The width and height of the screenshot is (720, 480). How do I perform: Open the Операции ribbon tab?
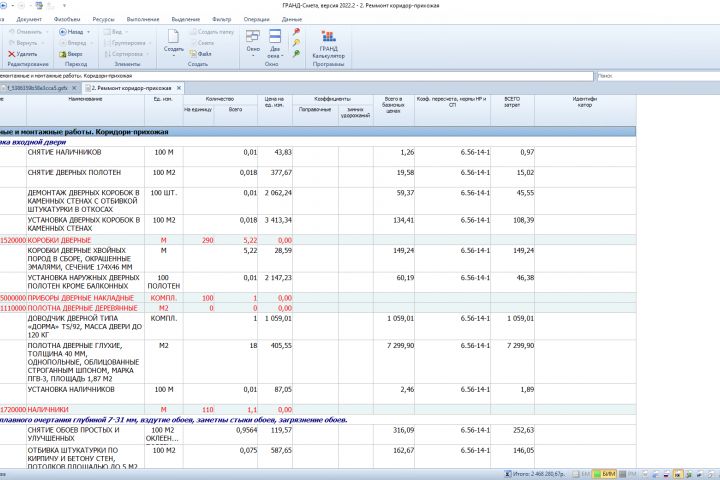257,19
